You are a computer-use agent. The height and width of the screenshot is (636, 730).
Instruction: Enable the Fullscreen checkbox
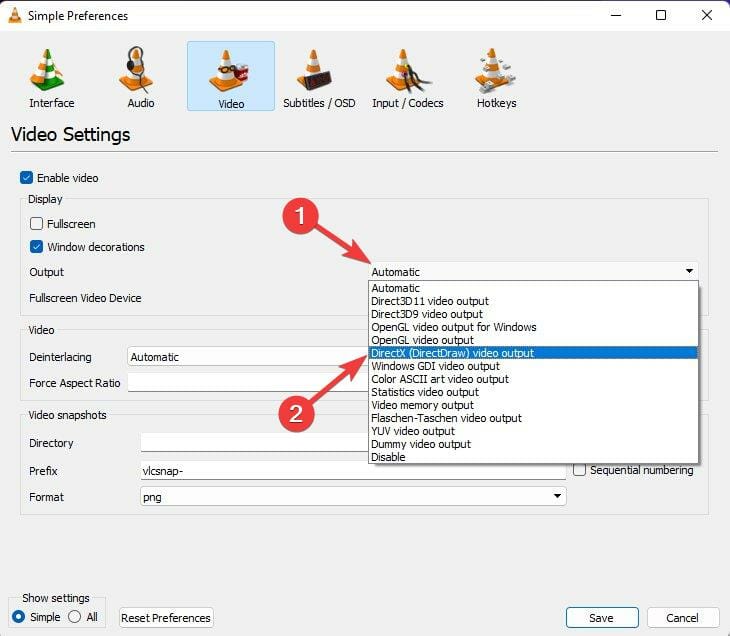coord(36,224)
